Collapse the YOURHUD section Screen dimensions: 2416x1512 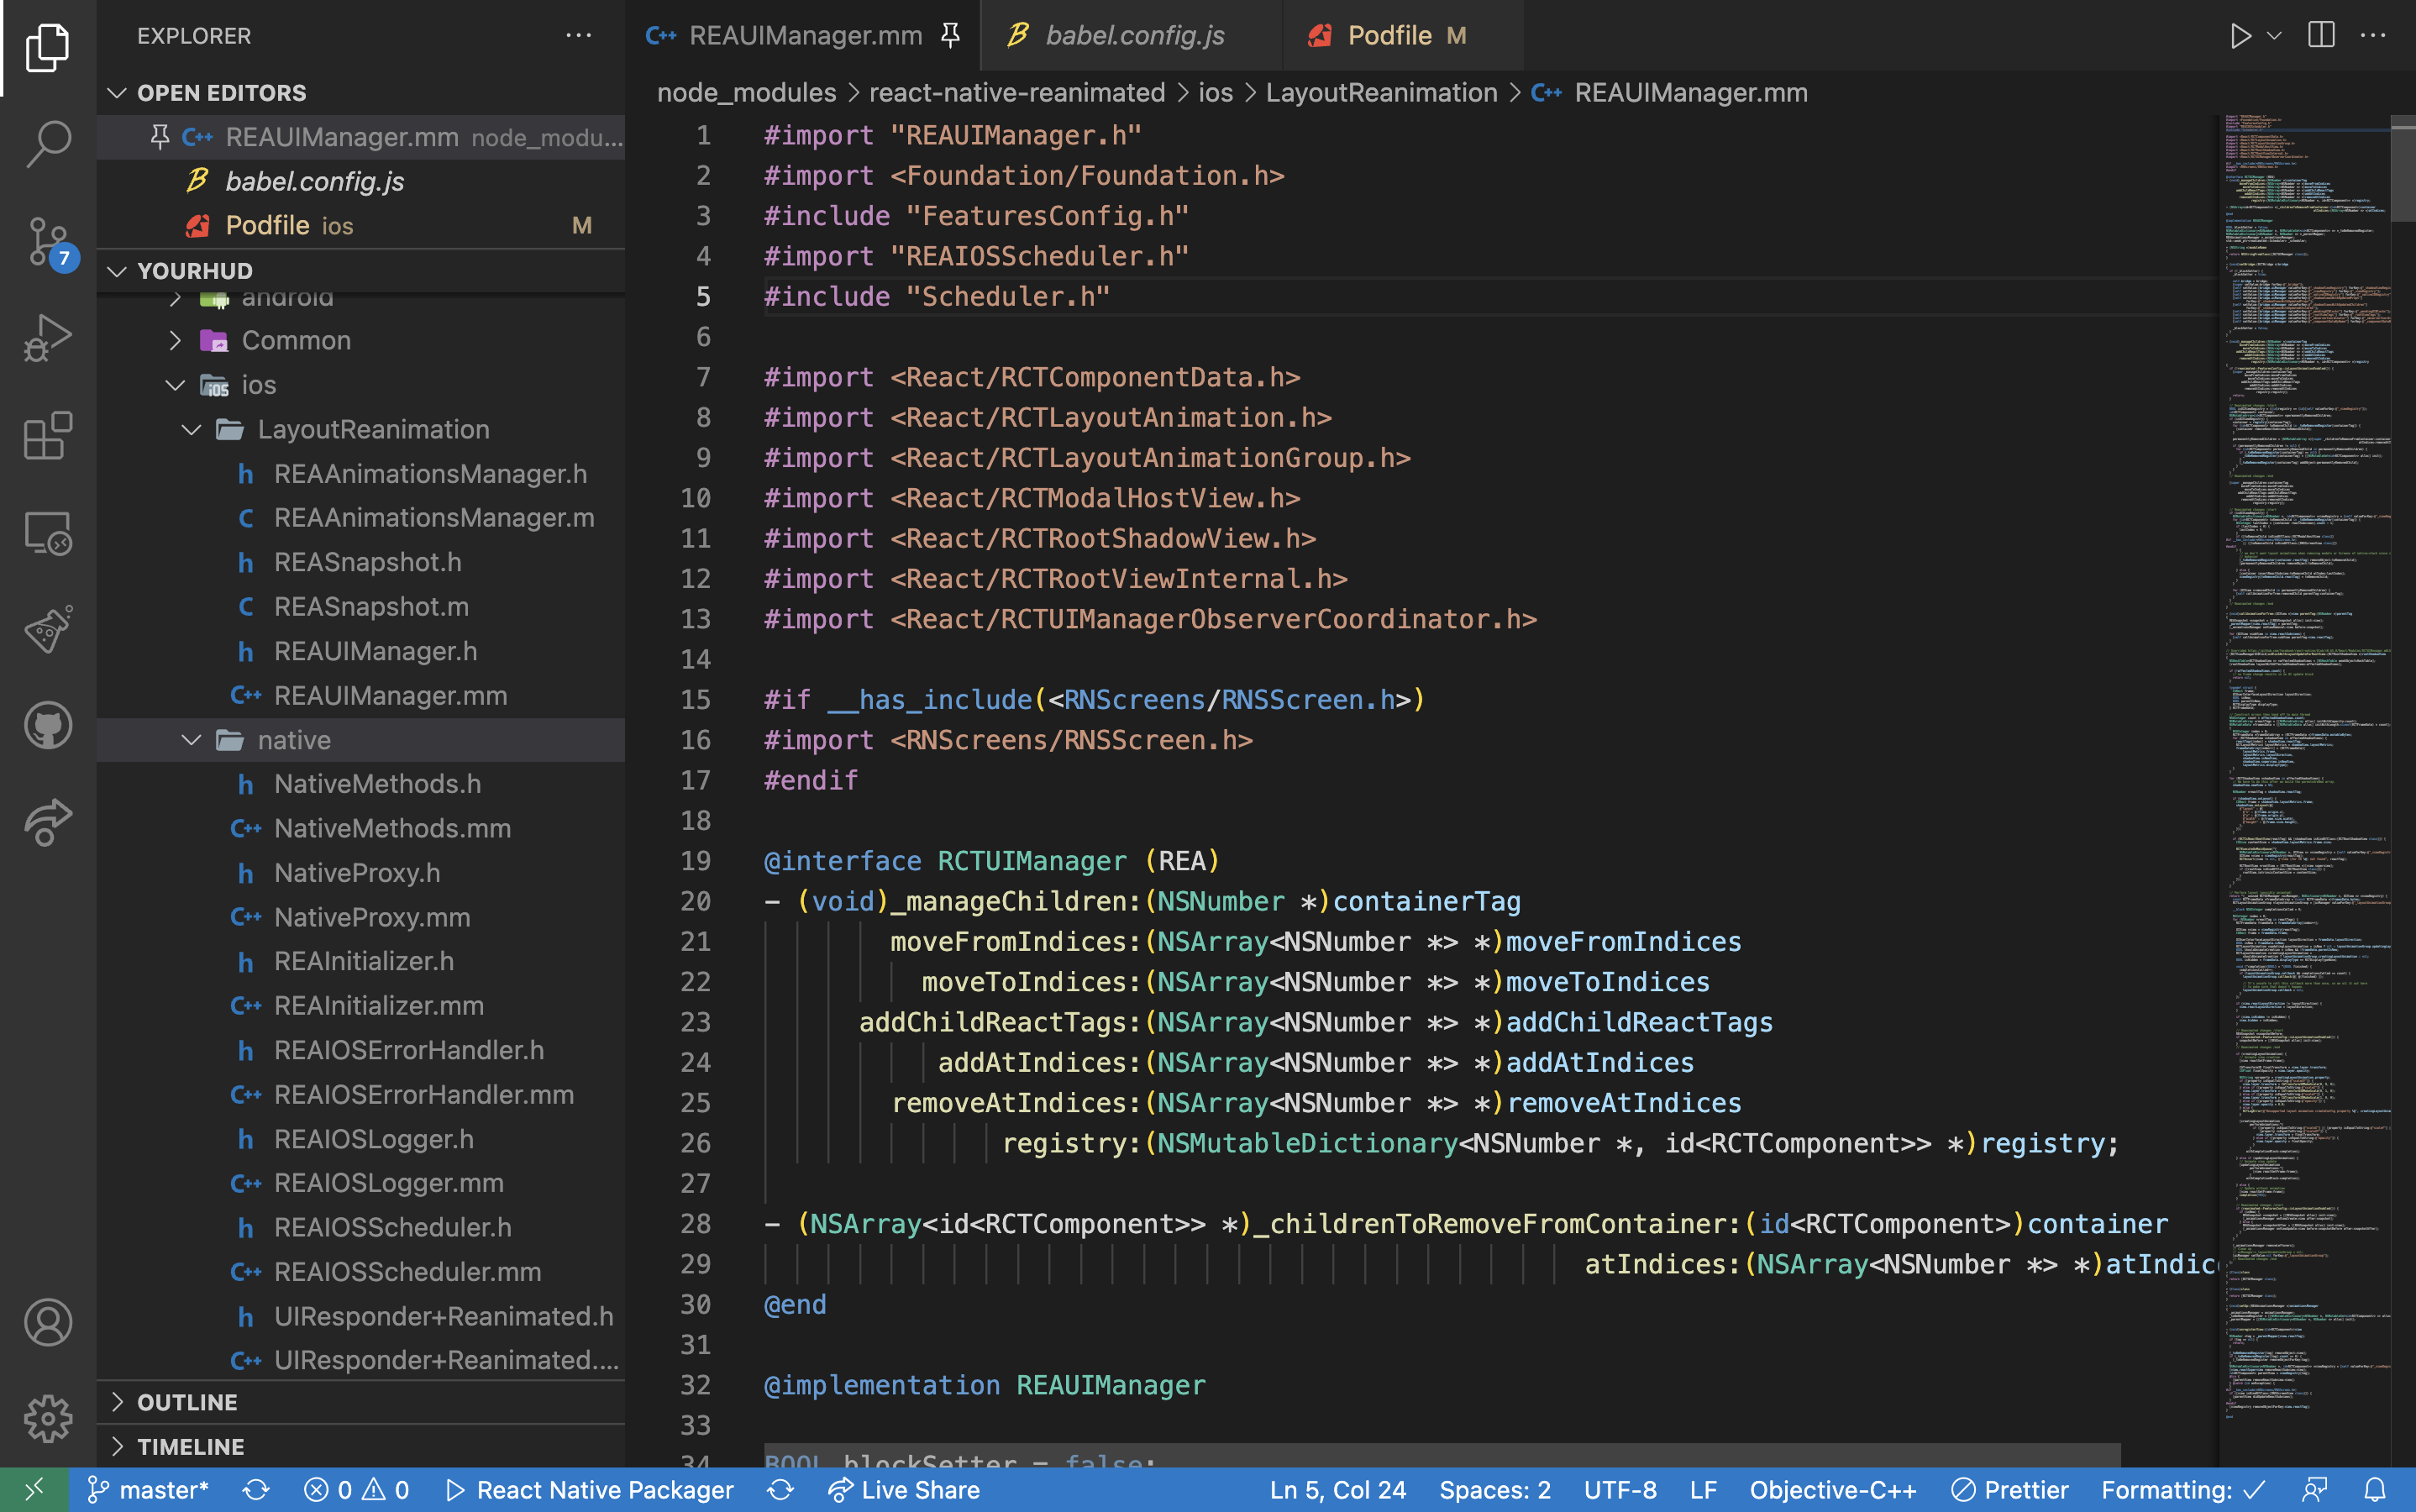pyautogui.click(x=361, y=271)
